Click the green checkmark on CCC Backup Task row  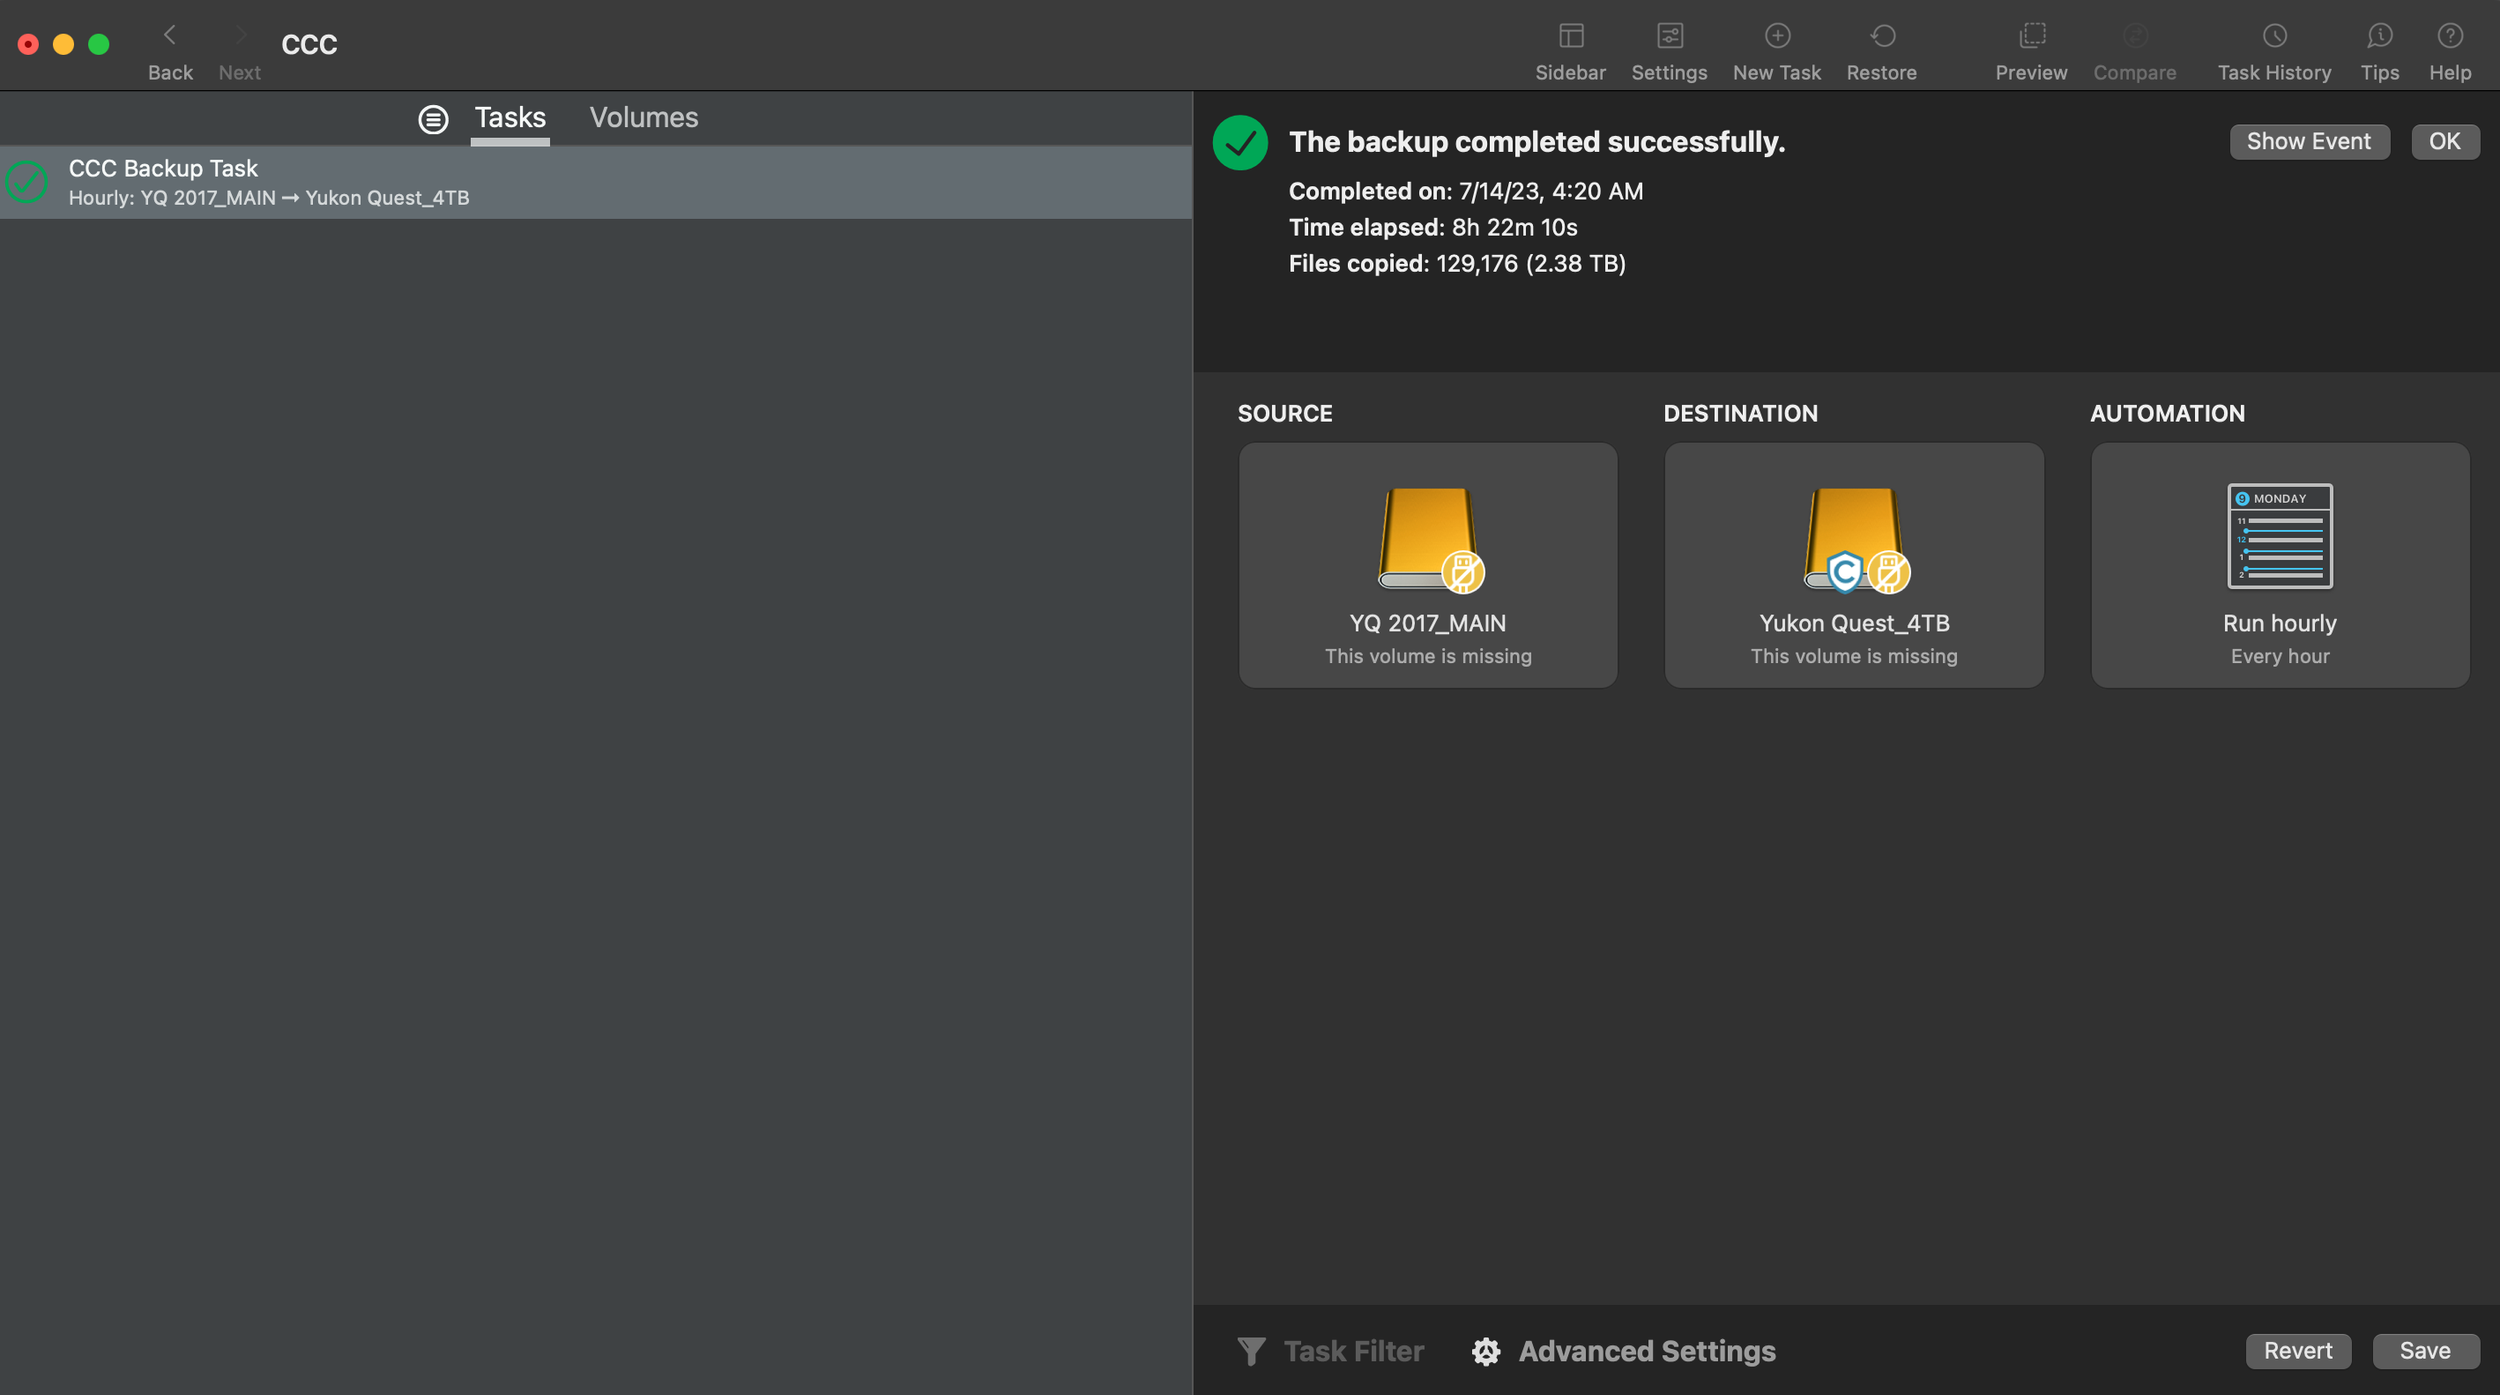tap(27, 182)
